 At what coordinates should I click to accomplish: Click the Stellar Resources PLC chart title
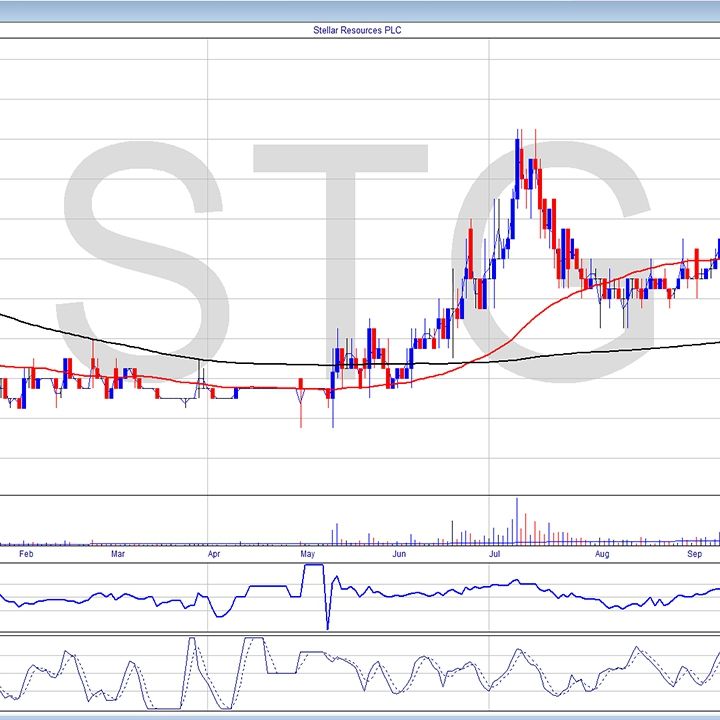pyautogui.click(x=358, y=30)
